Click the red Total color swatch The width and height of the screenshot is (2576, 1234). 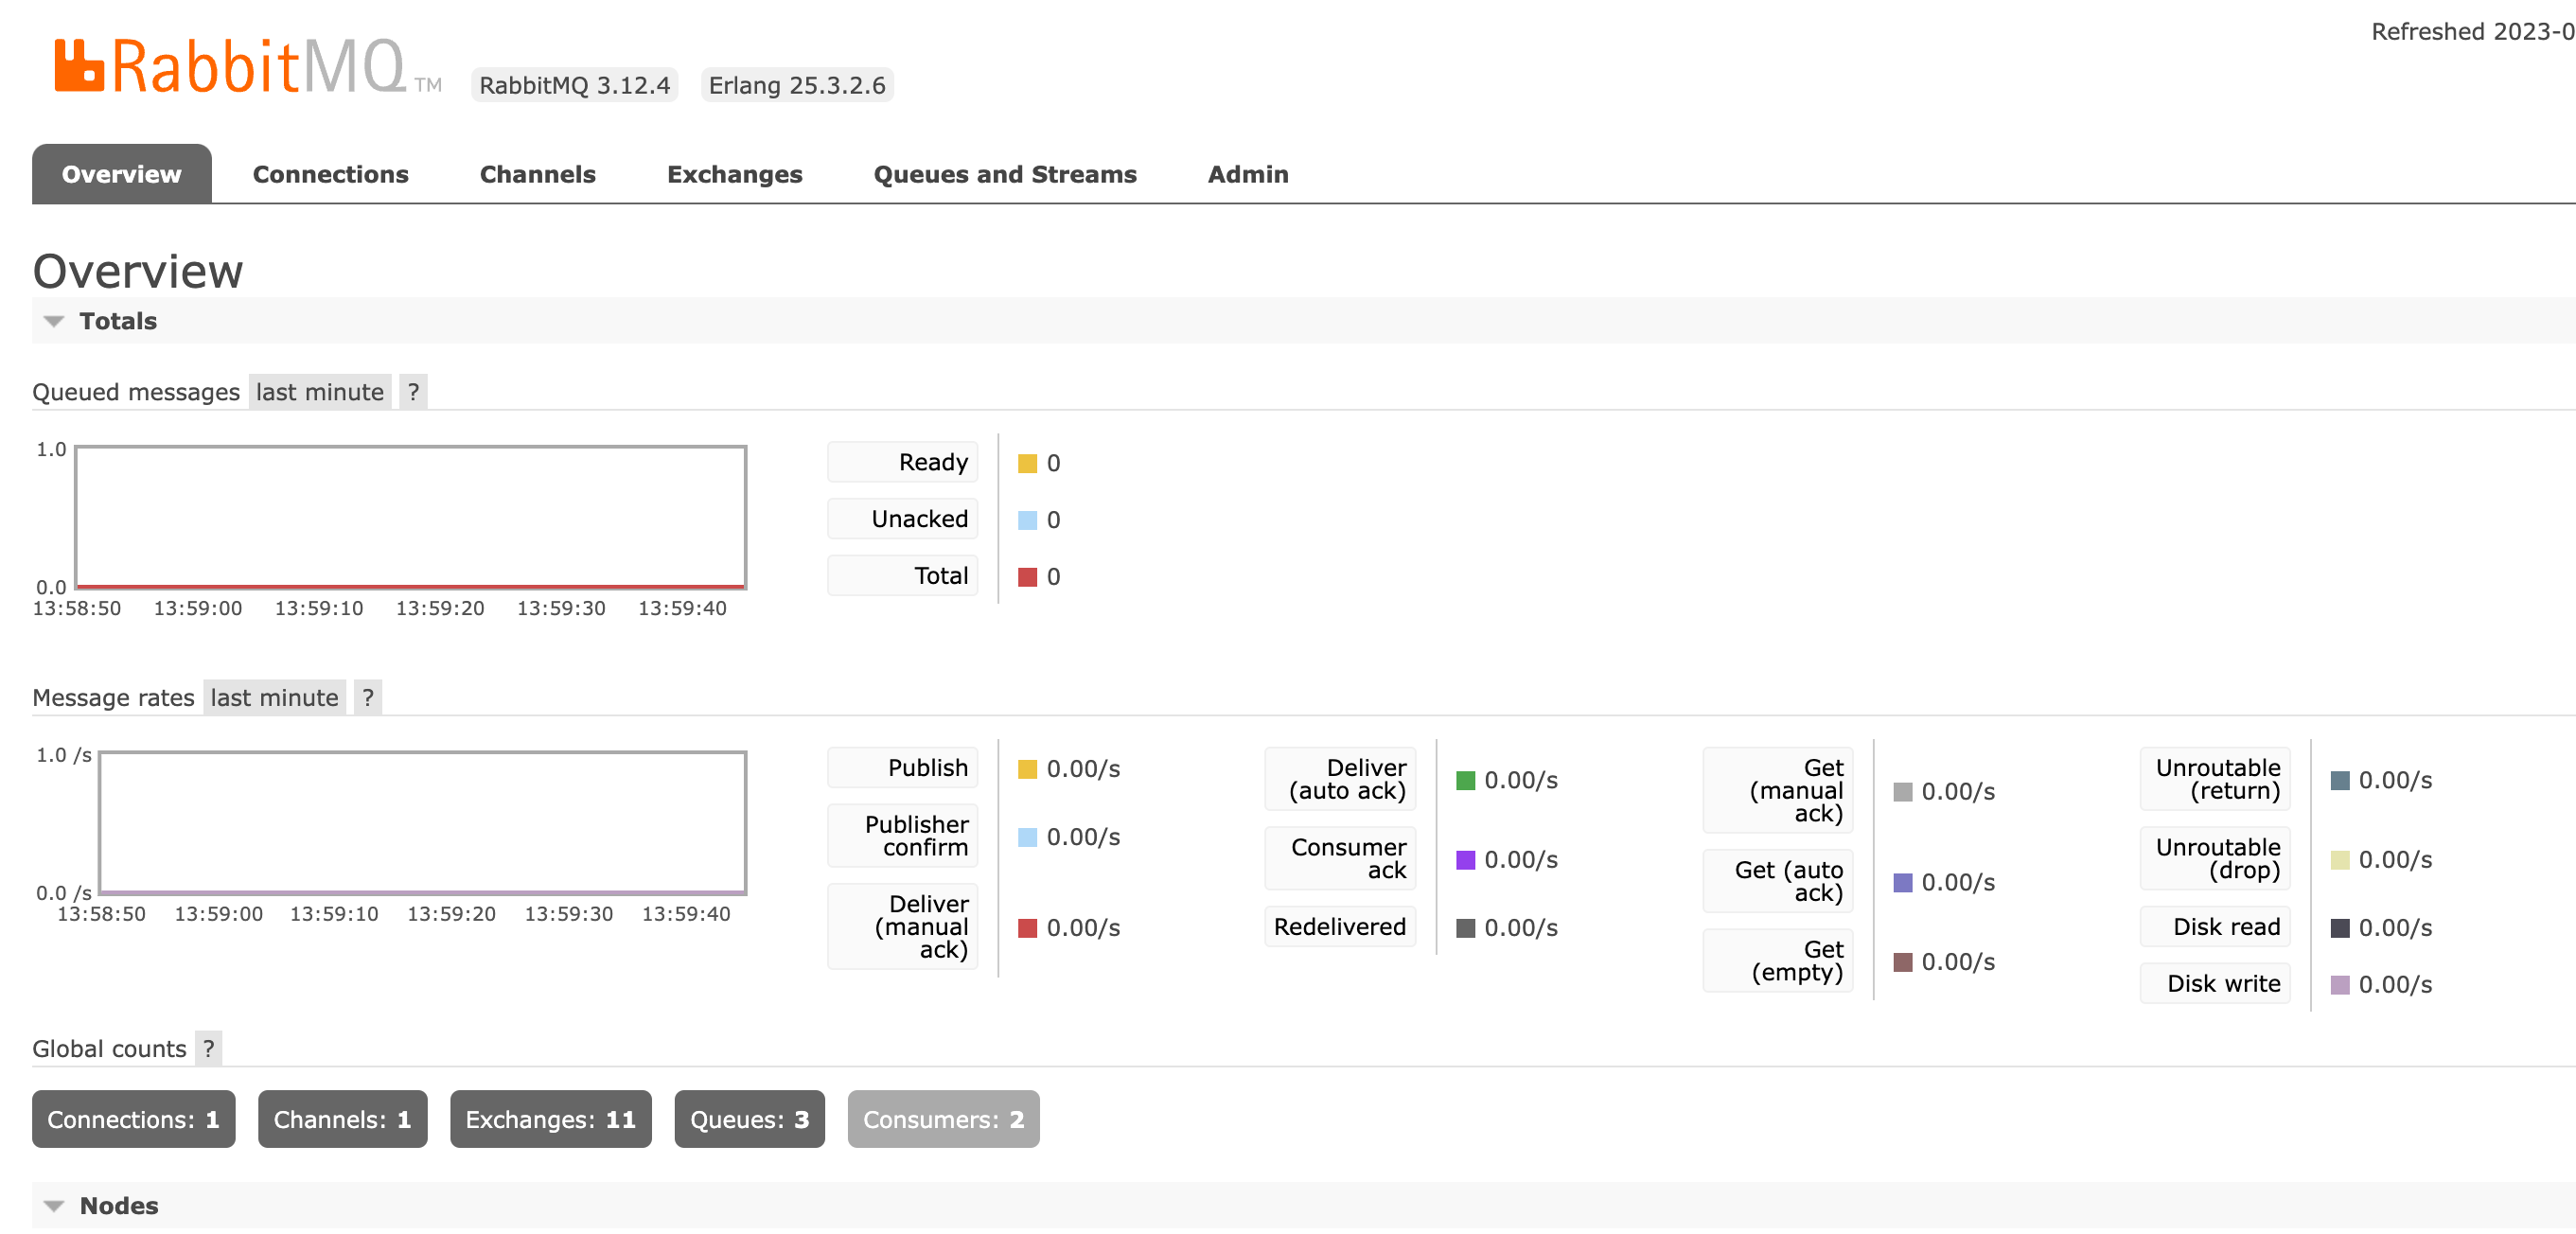[1027, 577]
